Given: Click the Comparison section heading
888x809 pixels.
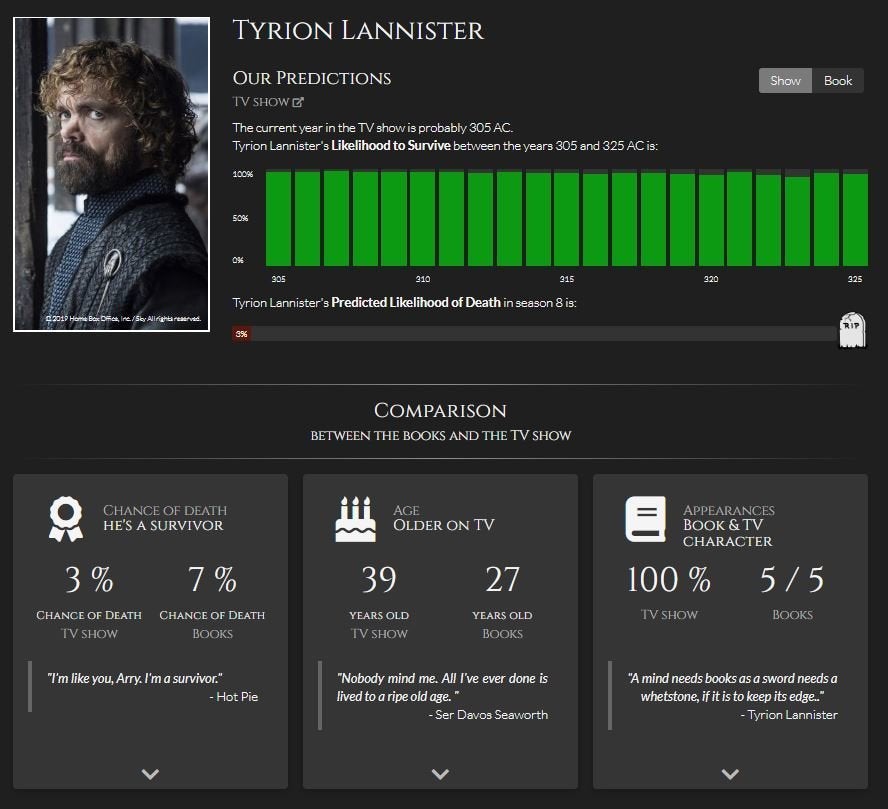Looking at the screenshot, I should tap(440, 410).
